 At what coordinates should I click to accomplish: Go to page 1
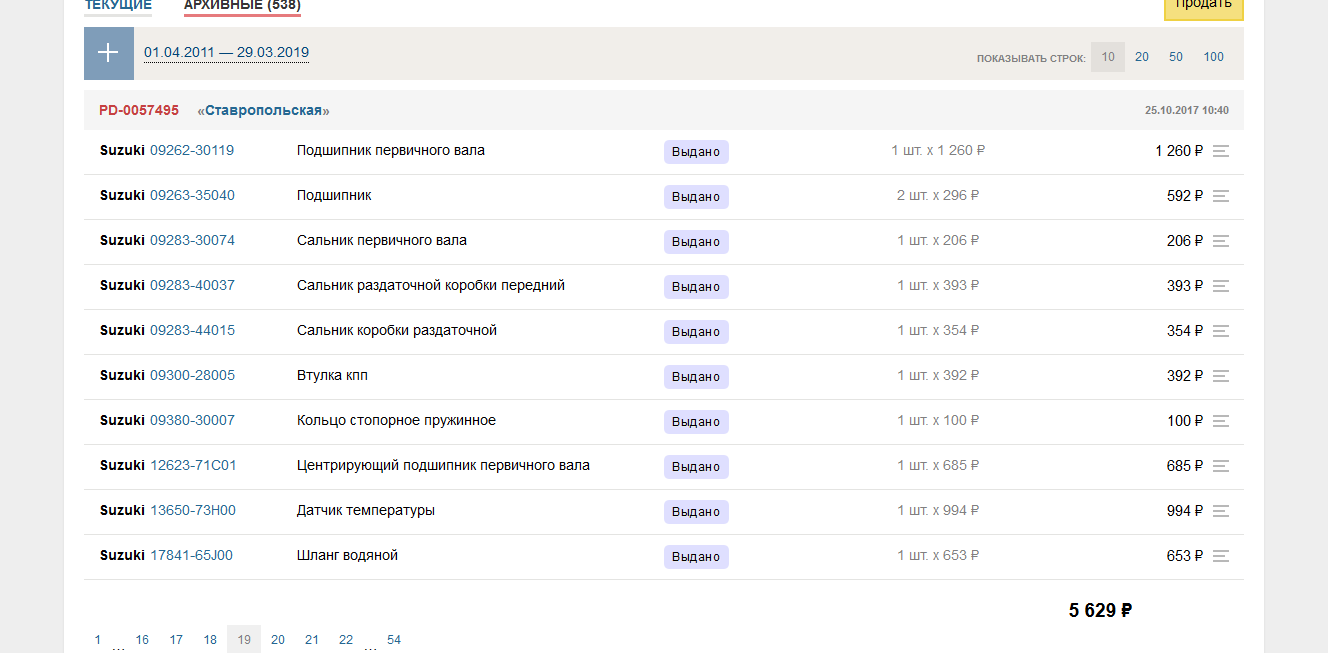[x=98, y=640]
